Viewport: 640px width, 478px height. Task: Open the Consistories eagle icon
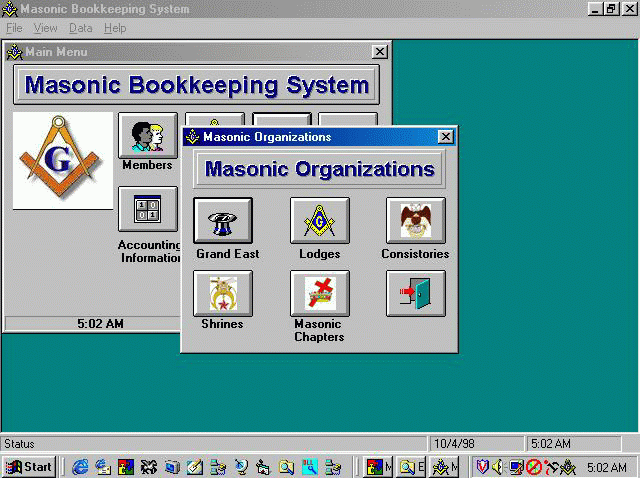click(x=415, y=221)
